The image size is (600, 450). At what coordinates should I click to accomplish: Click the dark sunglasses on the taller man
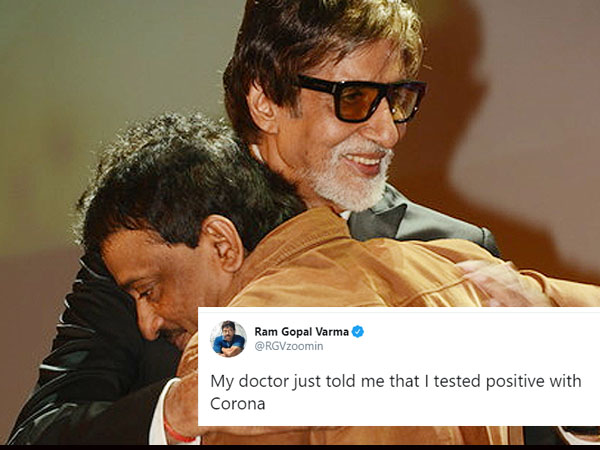click(x=362, y=98)
